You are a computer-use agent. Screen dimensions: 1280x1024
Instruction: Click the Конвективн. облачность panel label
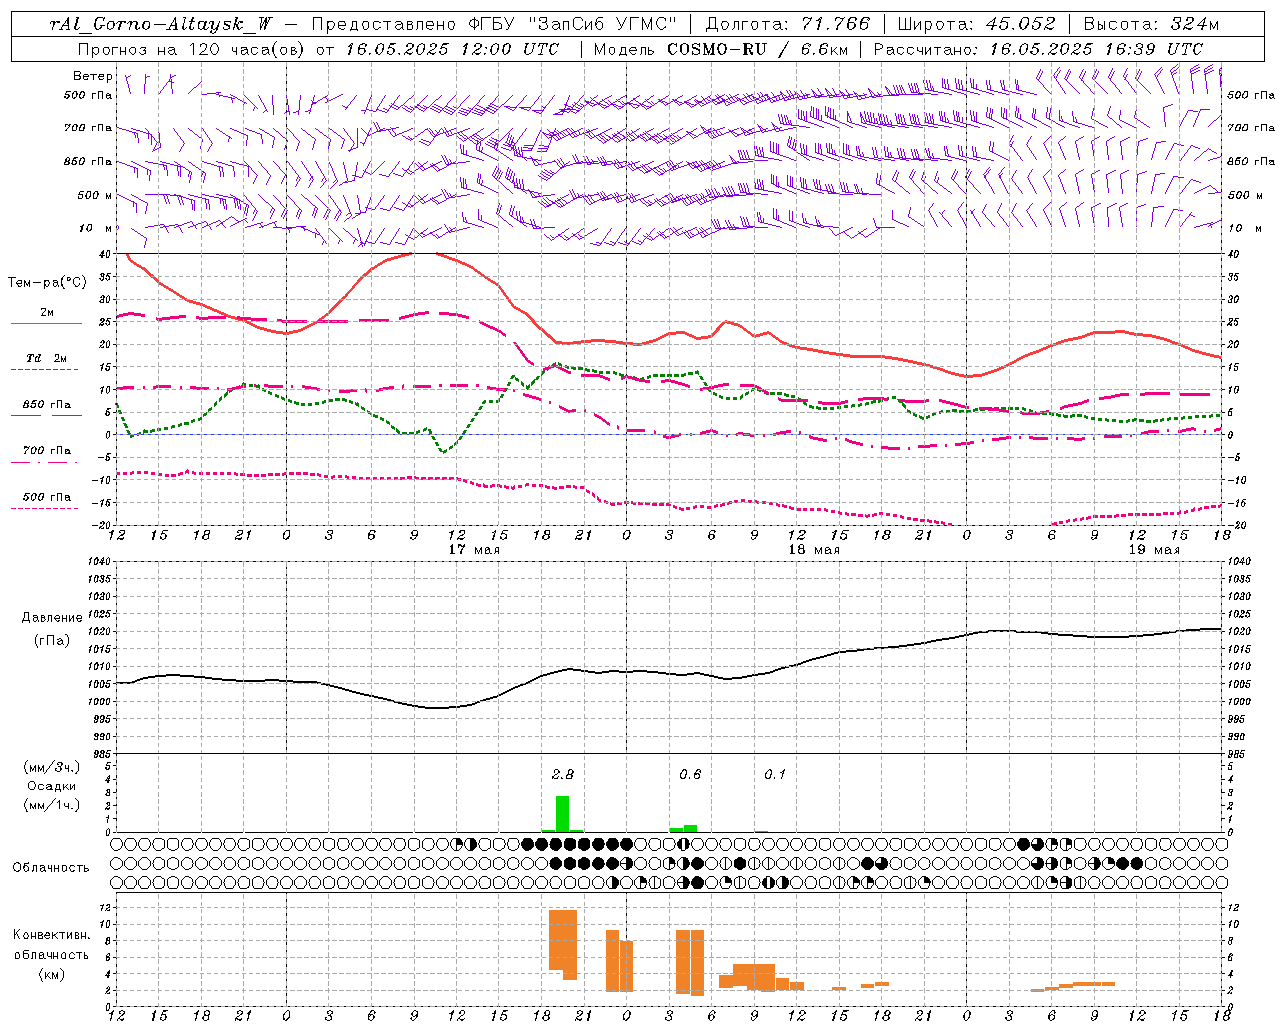[51, 954]
